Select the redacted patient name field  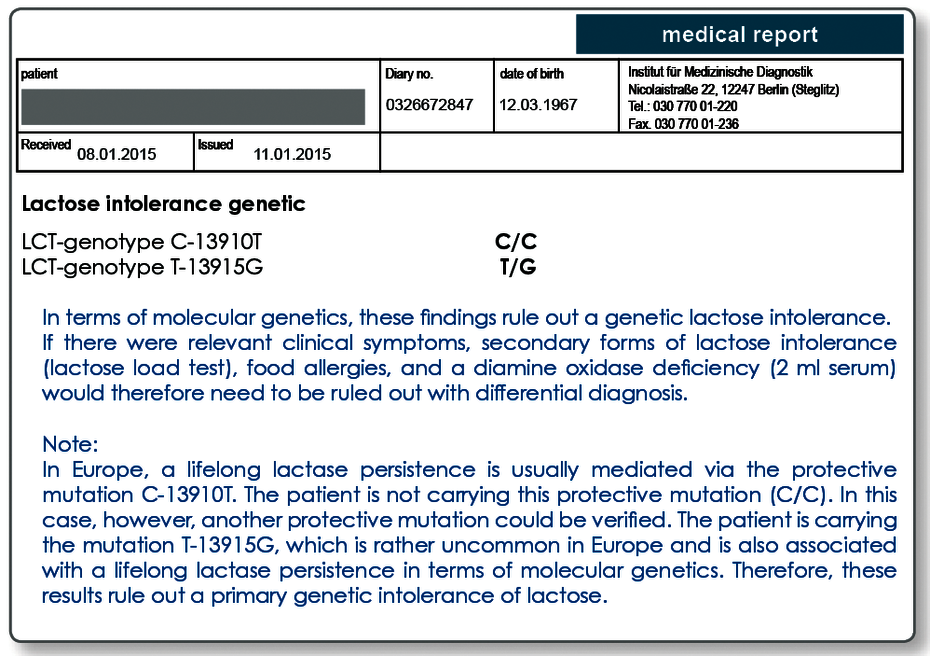193,107
